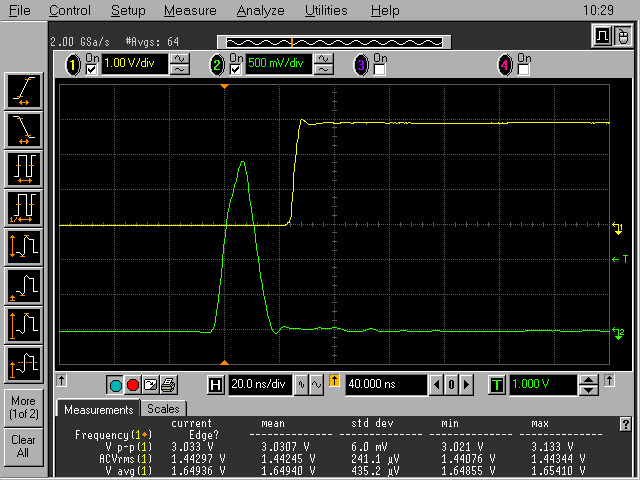Image resolution: width=640 pixels, height=480 pixels.
Task: Switch to the Scales tab
Action: tap(163, 409)
